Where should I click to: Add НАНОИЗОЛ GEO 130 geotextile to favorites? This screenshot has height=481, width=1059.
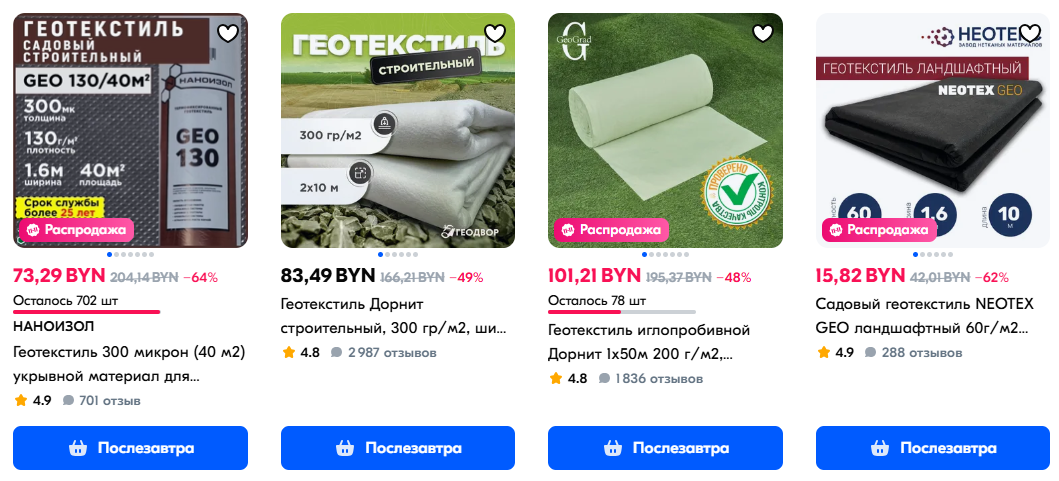pos(228,33)
